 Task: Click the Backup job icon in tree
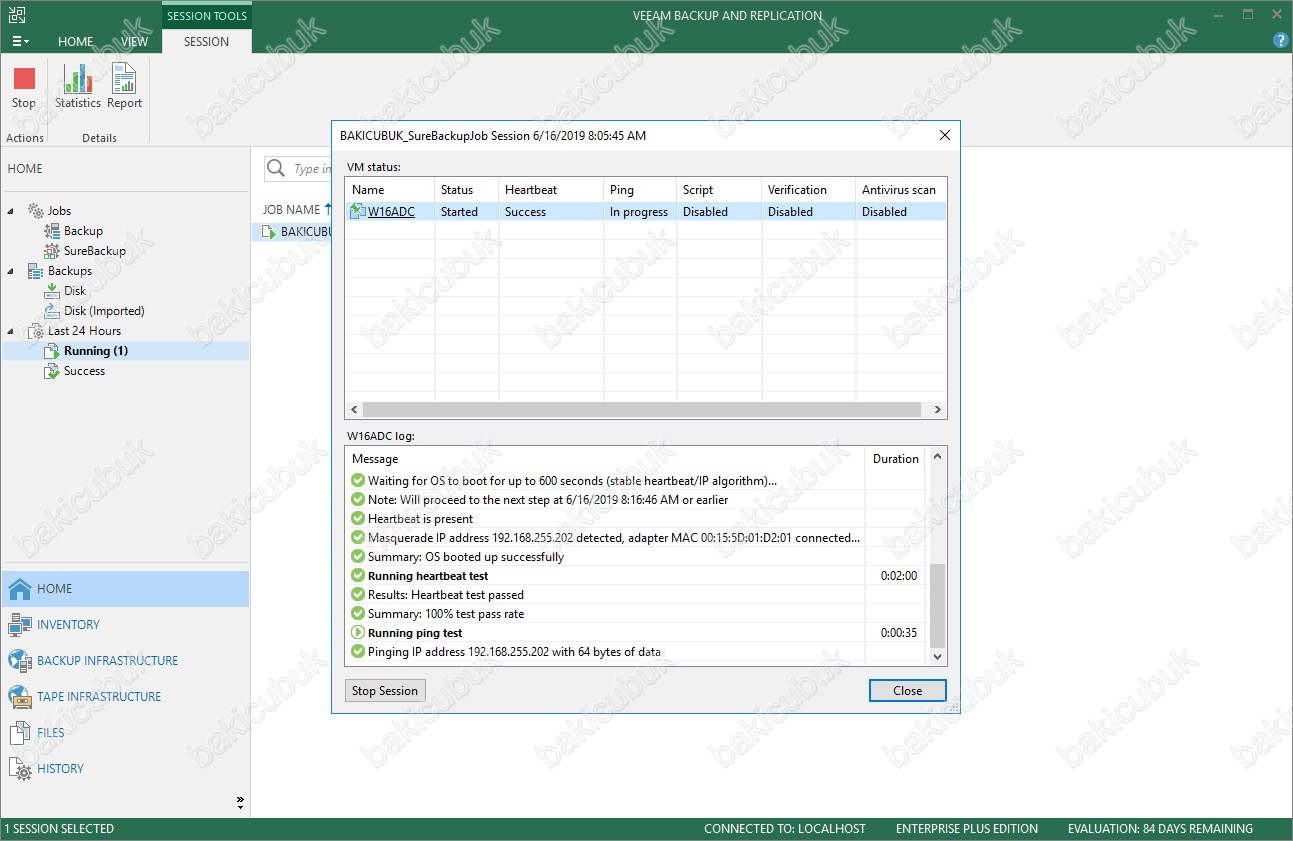coord(52,231)
